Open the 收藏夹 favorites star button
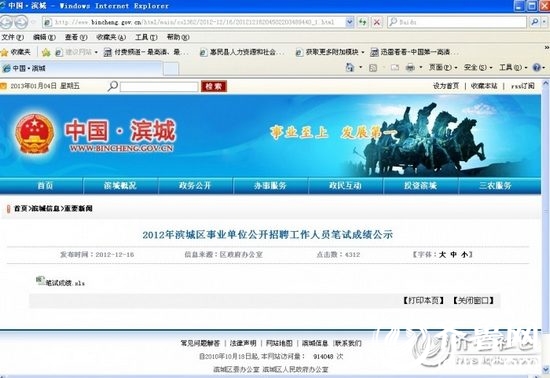Screen dimensions: 550x378 [16, 52]
